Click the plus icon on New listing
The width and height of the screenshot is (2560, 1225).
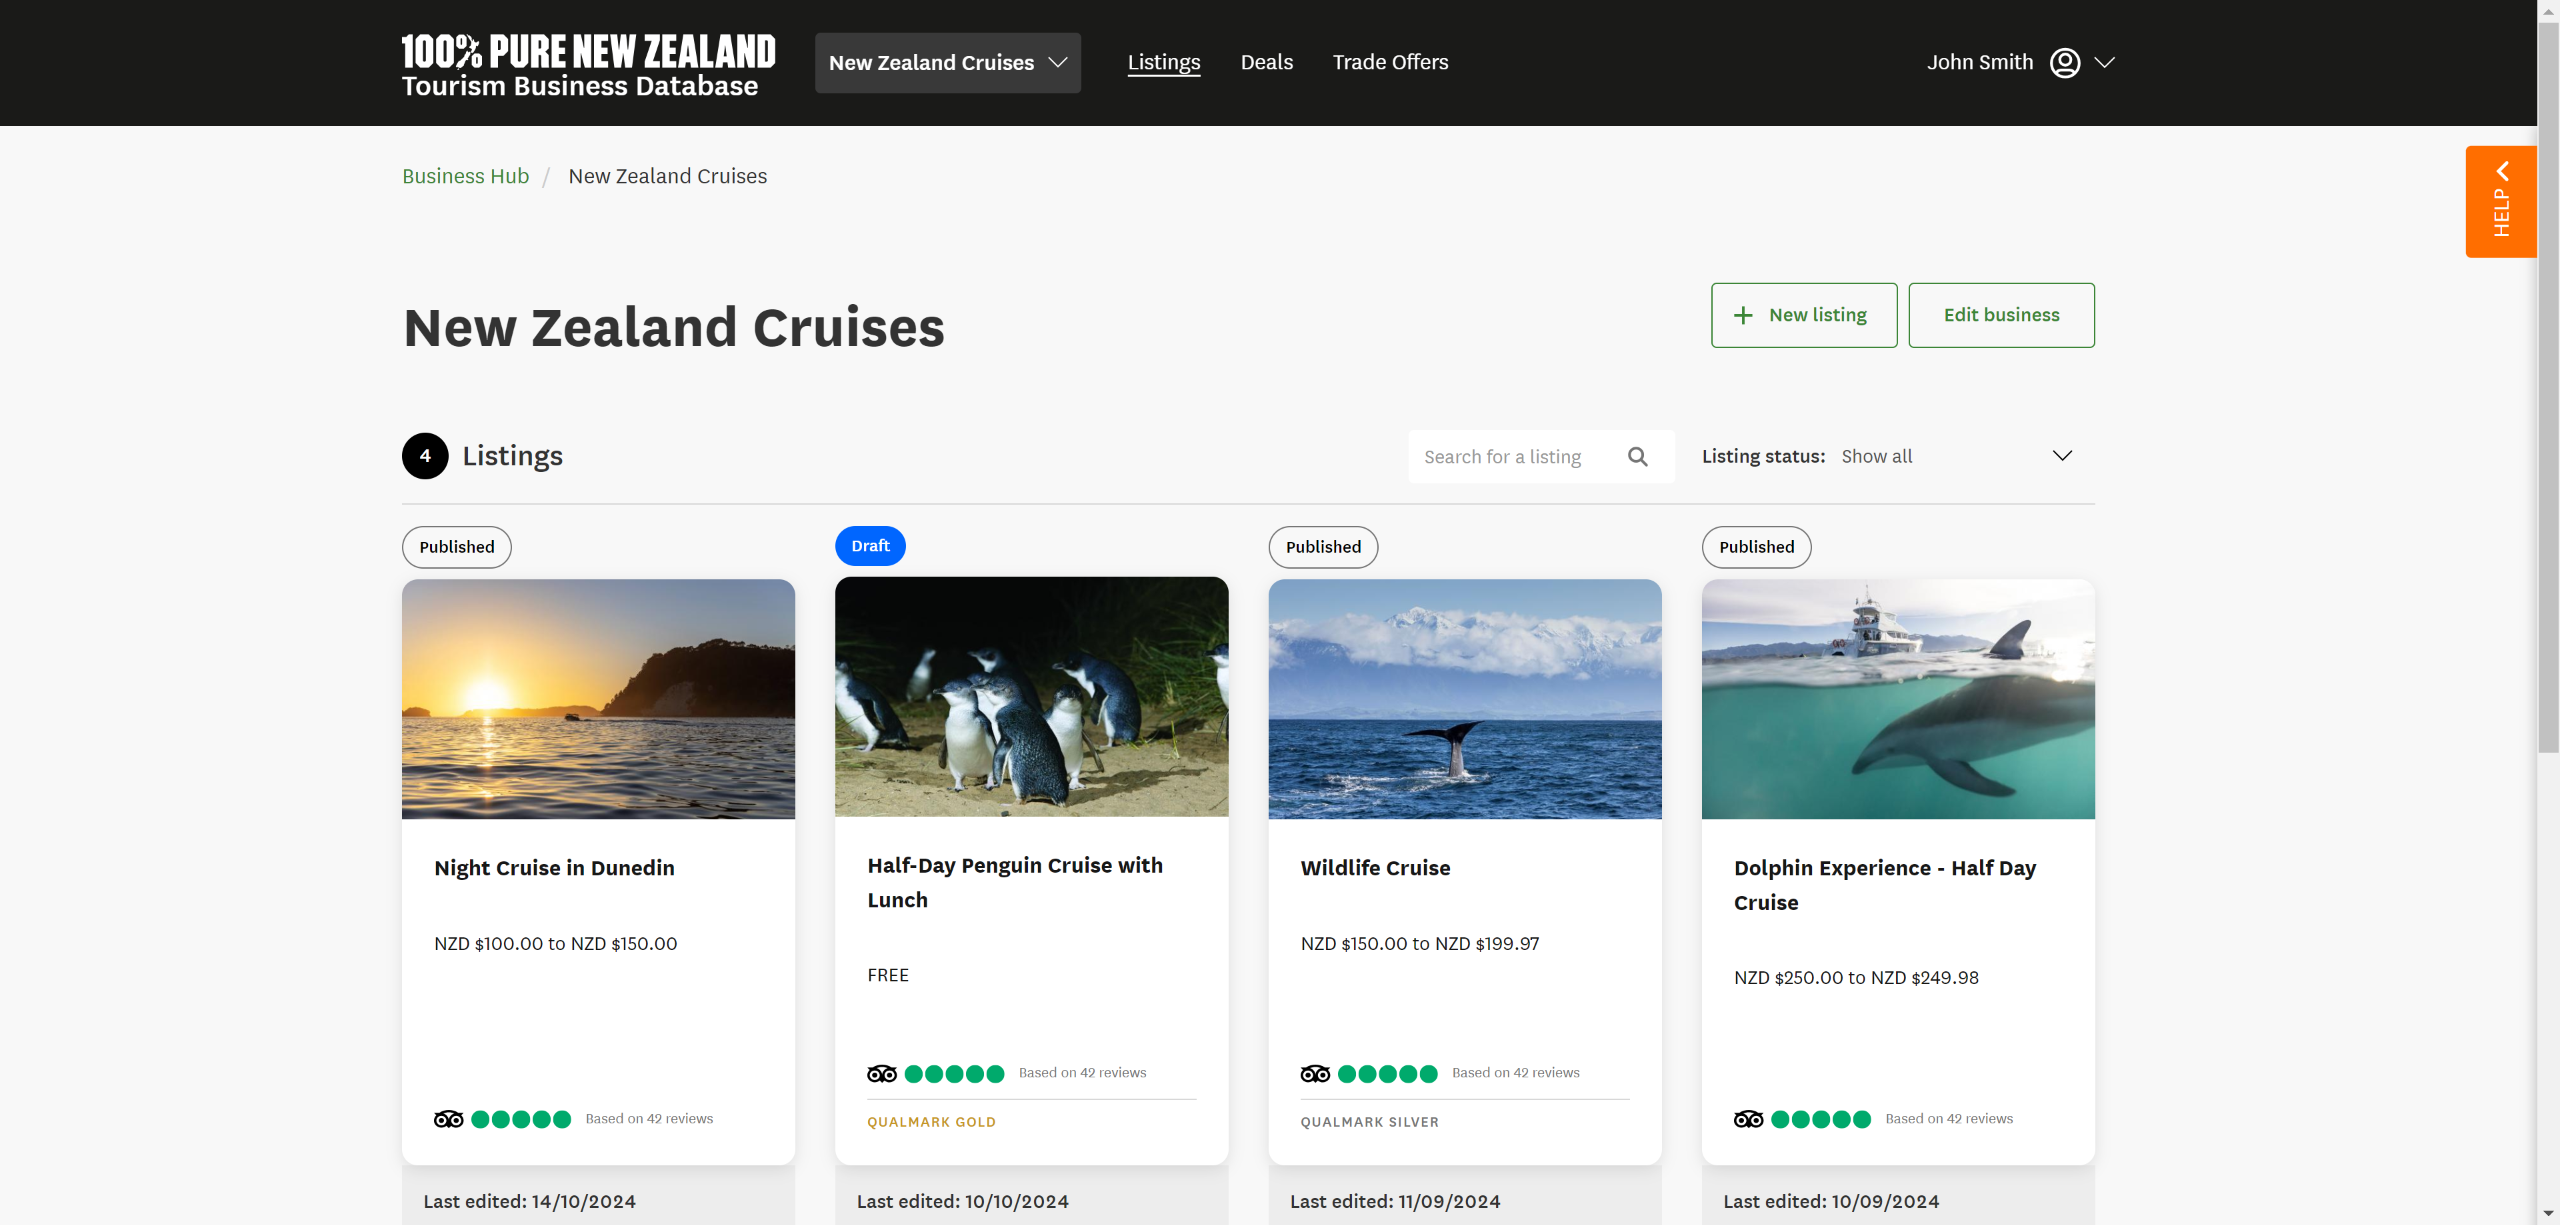click(x=1743, y=316)
